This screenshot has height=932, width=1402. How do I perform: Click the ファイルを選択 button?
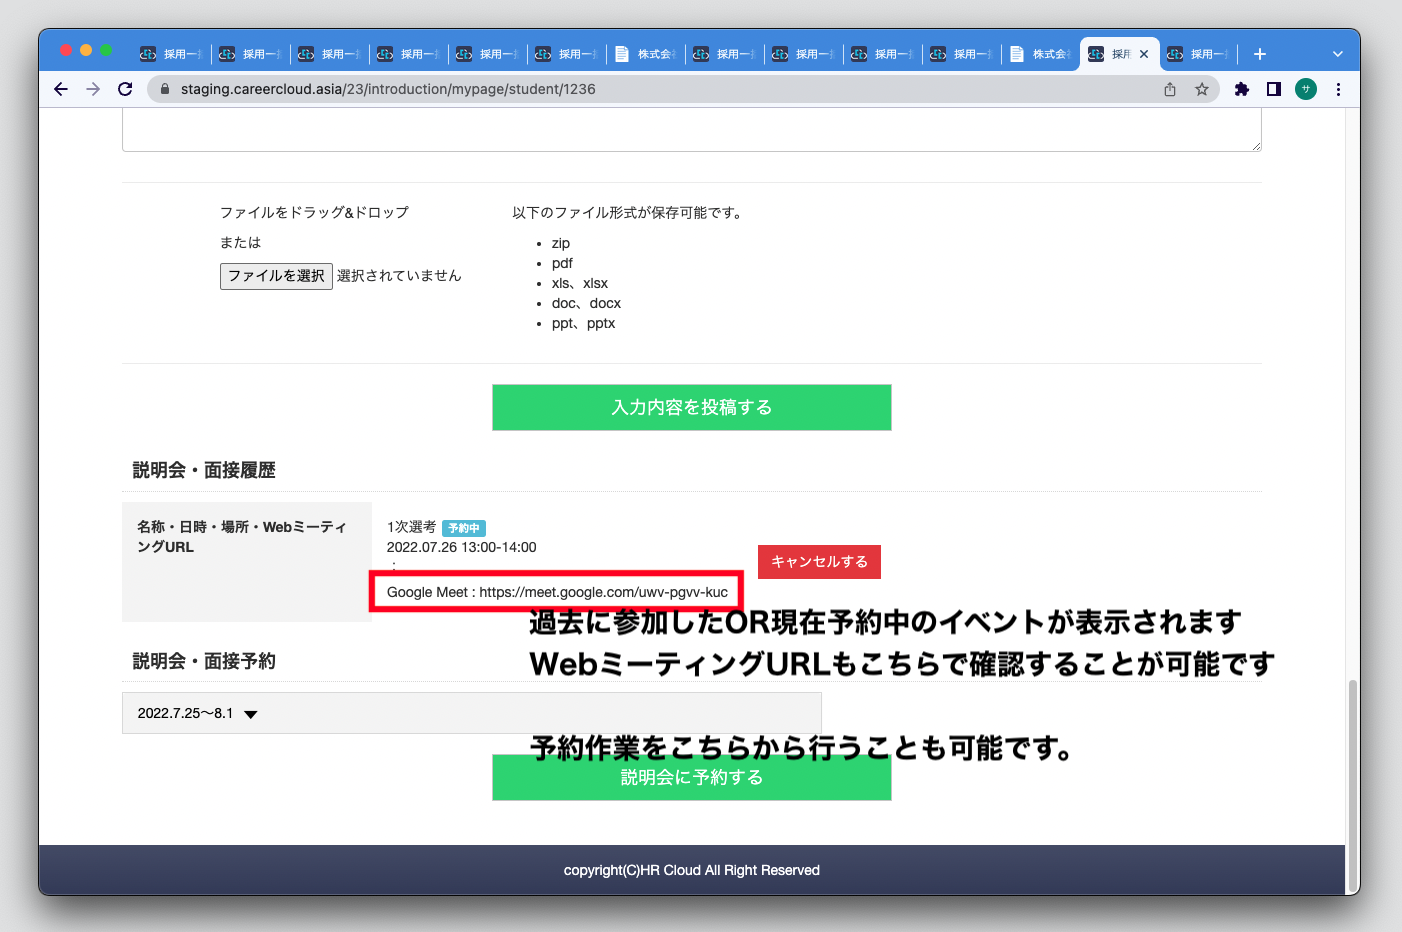point(276,276)
